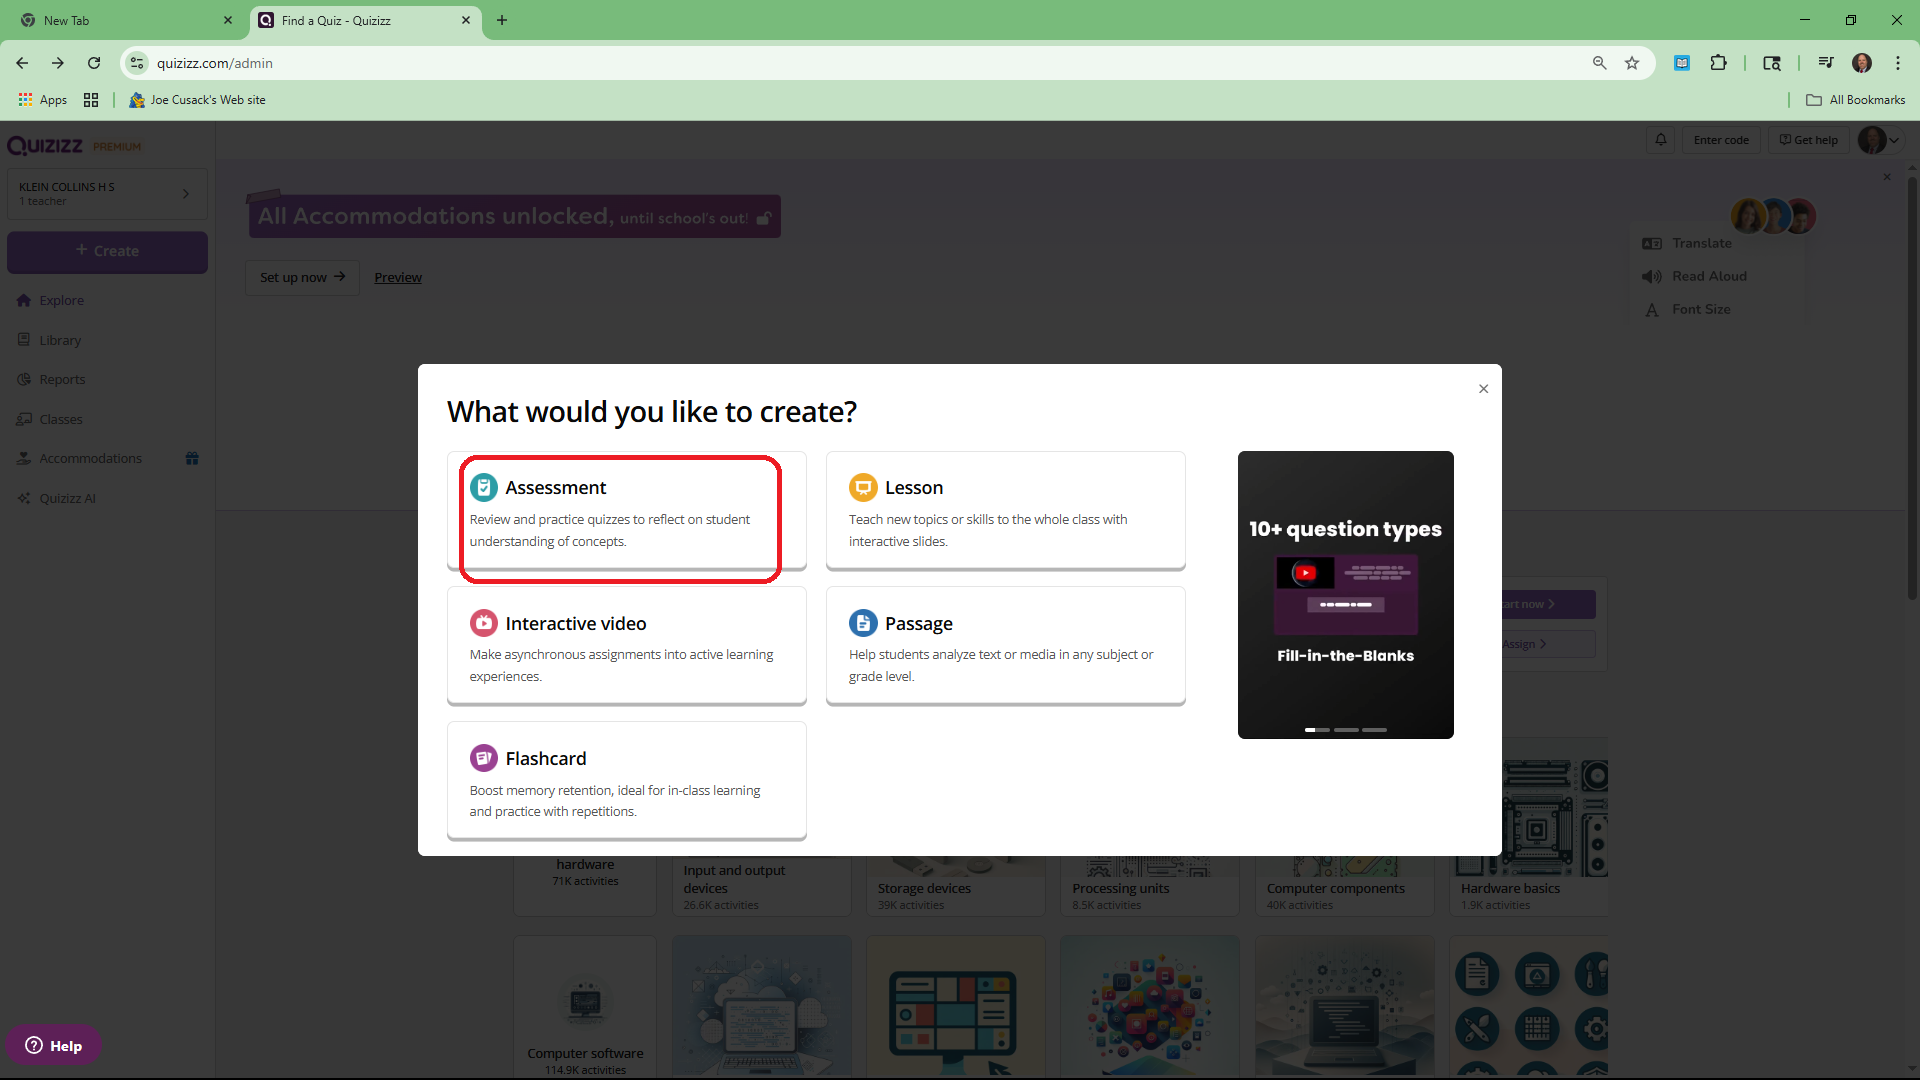Close the create dialog with X

click(x=1483, y=389)
